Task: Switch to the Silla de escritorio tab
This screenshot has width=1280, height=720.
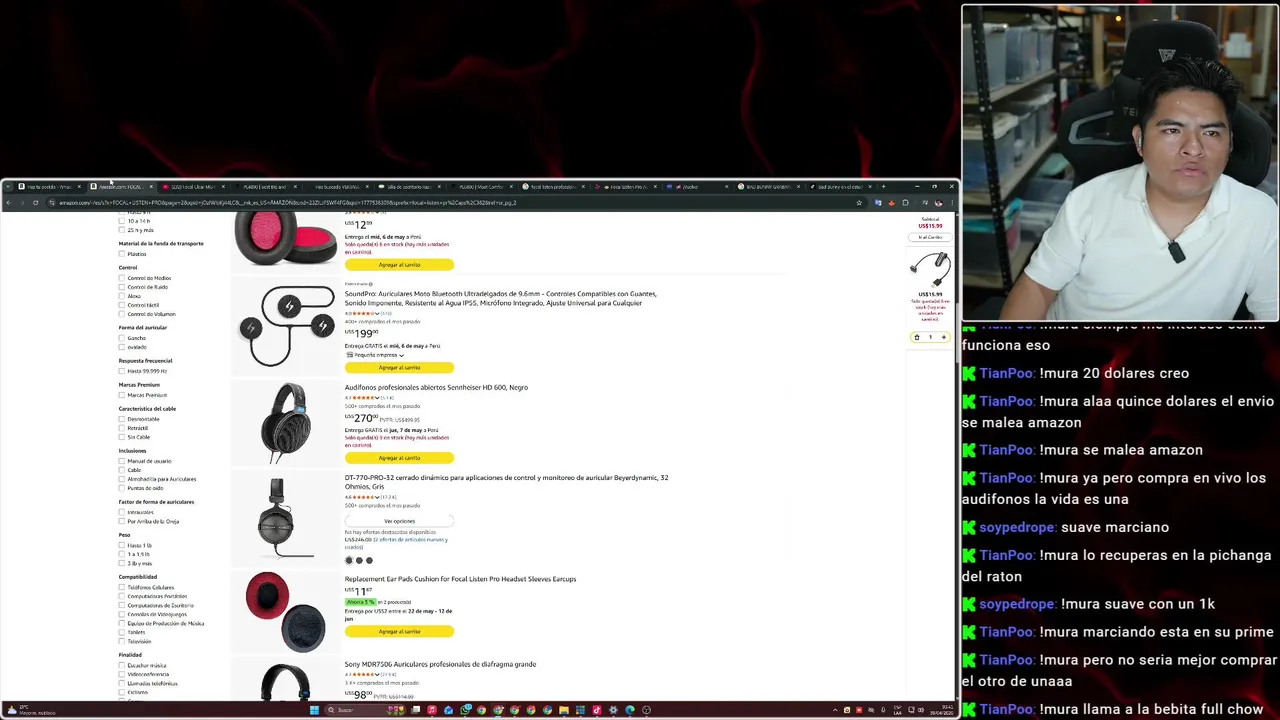Action: click(x=408, y=186)
